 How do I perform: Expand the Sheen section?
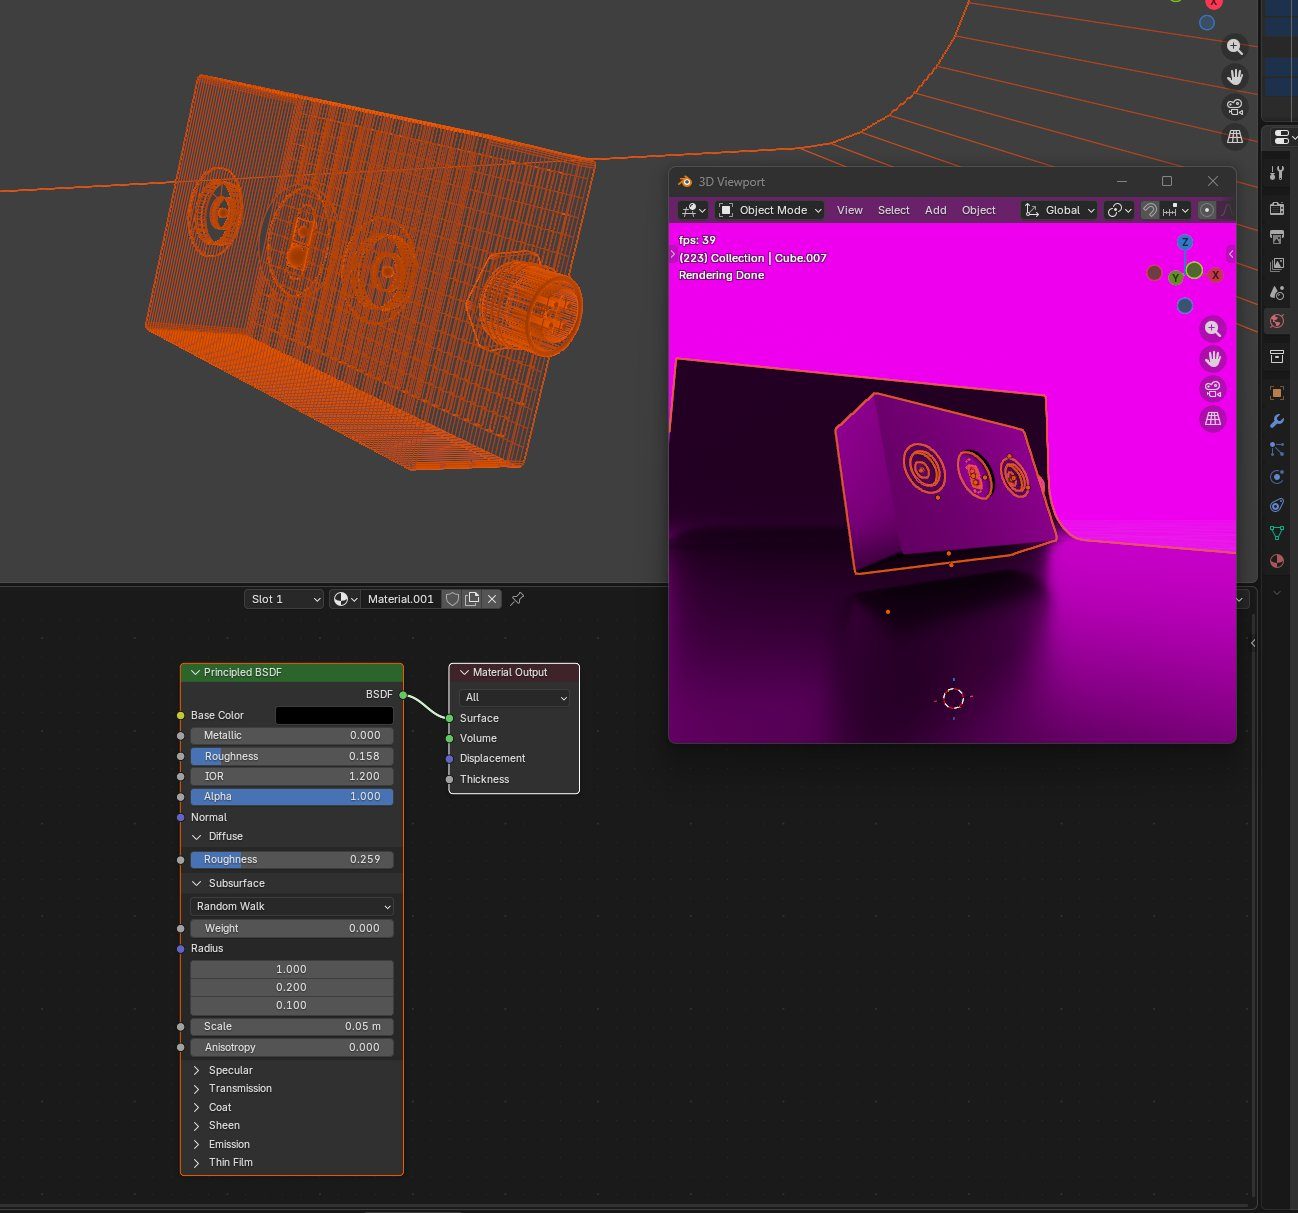point(197,1125)
